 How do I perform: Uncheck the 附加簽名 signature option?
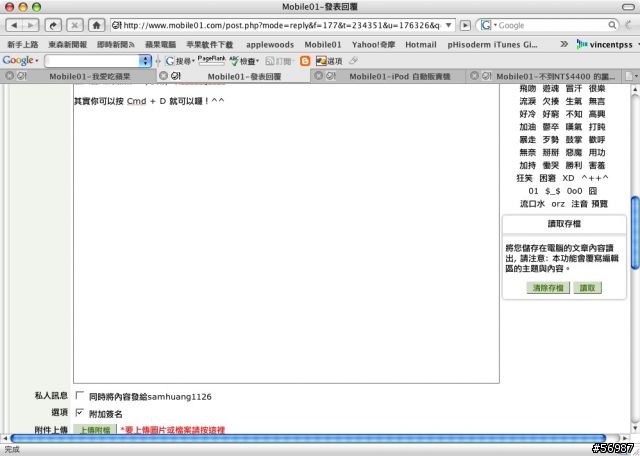[80, 412]
